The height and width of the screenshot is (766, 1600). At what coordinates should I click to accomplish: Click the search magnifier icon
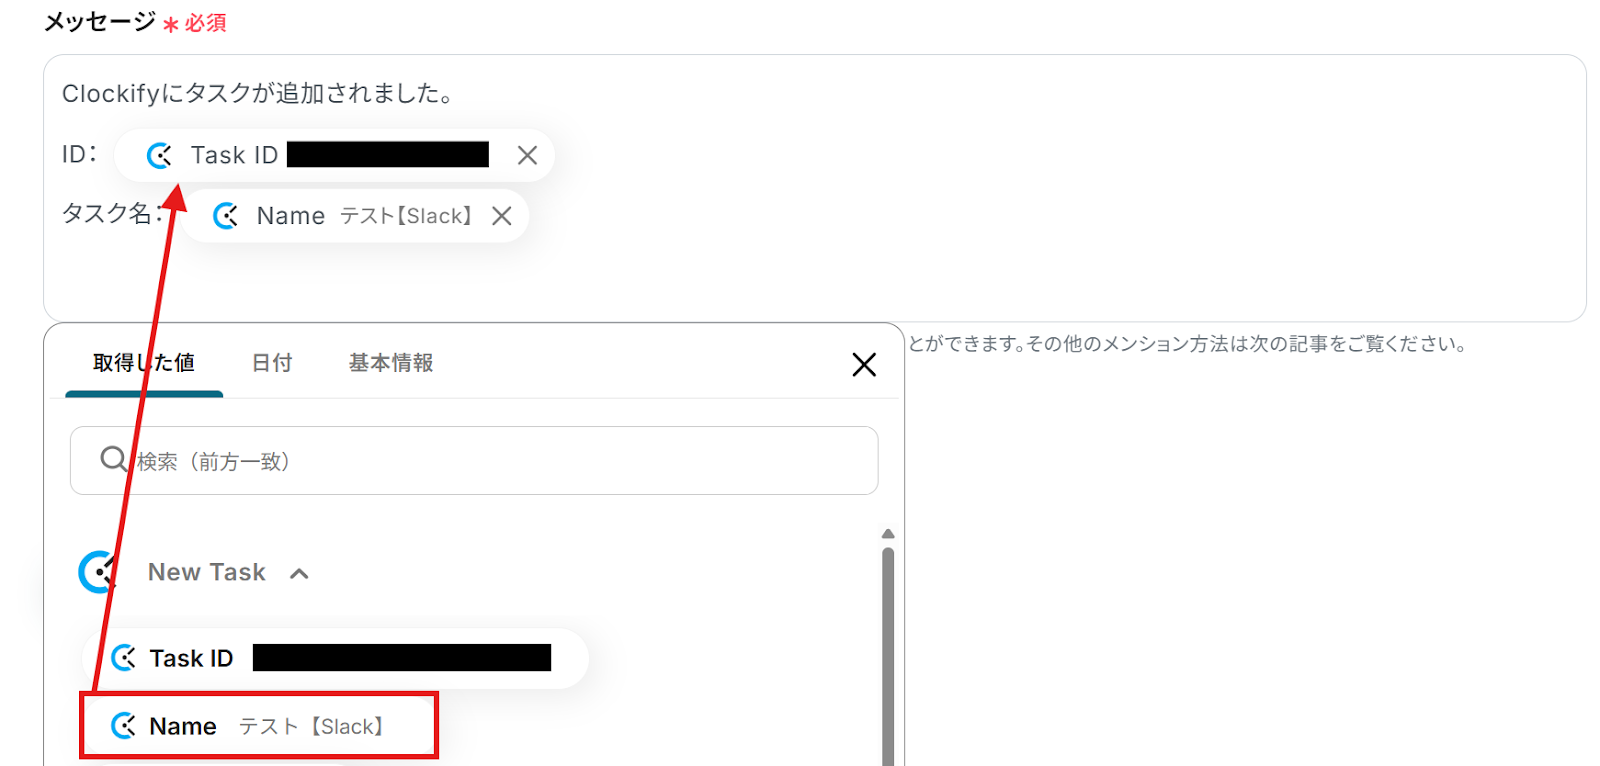point(114,459)
